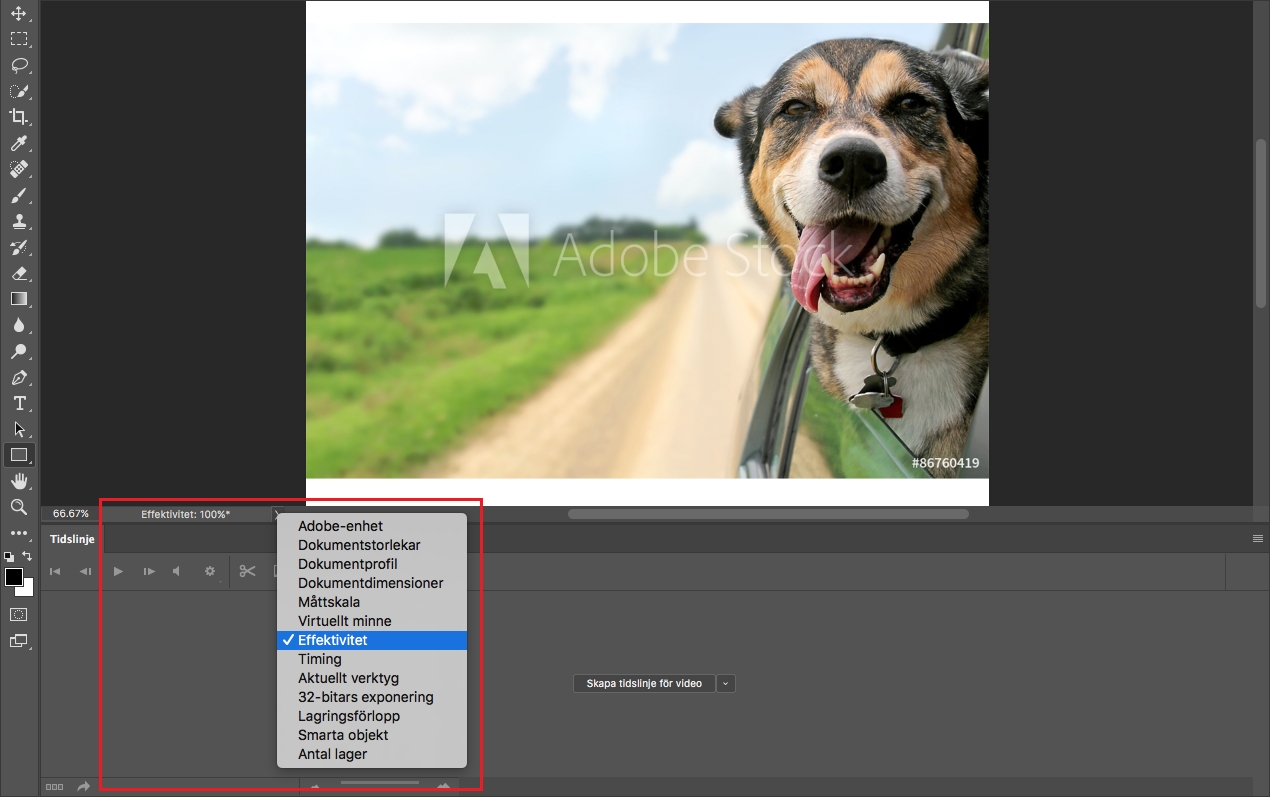Image resolution: width=1270 pixels, height=797 pixels.
Task: Change the screen mode
Action: (19, 640)
